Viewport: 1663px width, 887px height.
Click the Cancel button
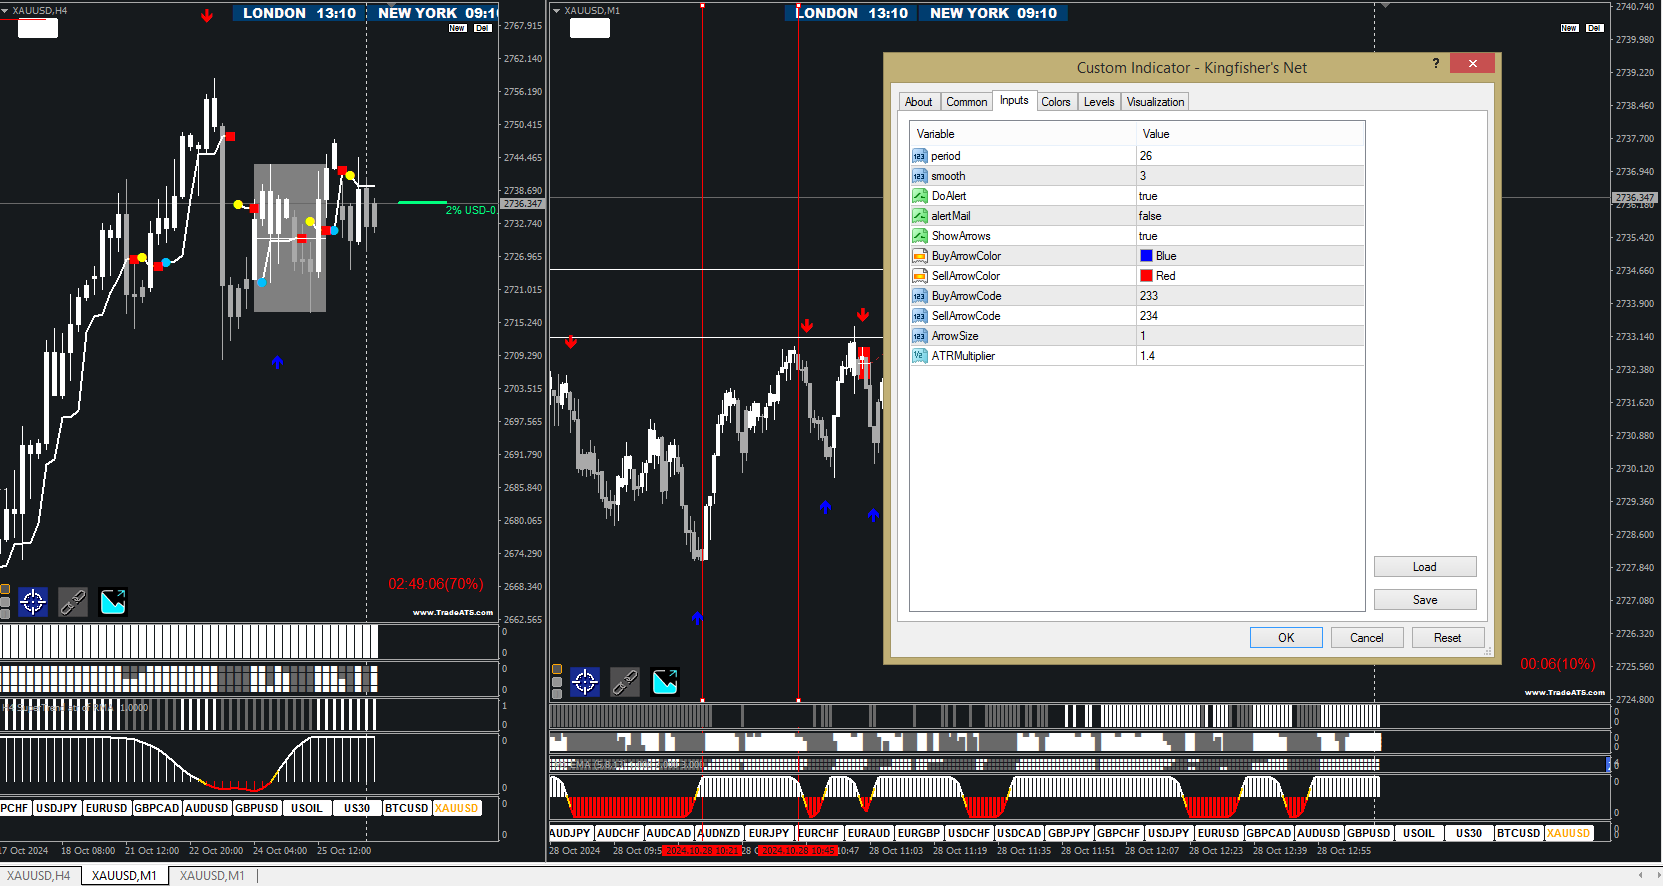point(1367,638)
